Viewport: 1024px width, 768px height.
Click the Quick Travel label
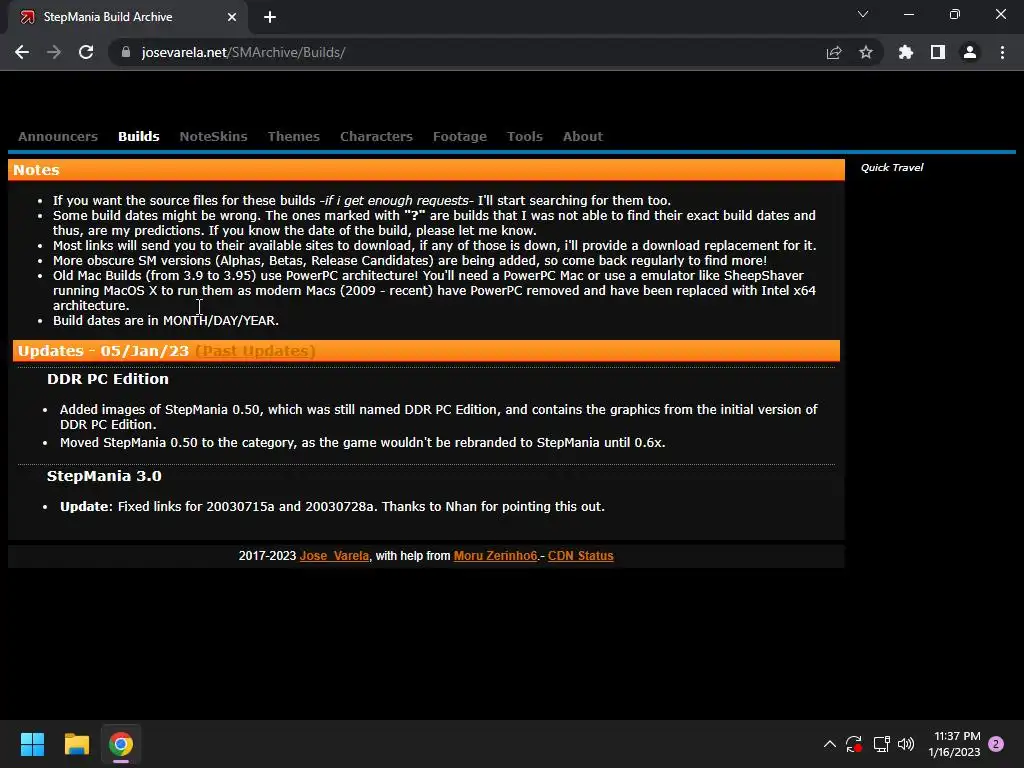pyautogui.click(x=892, y=168)
